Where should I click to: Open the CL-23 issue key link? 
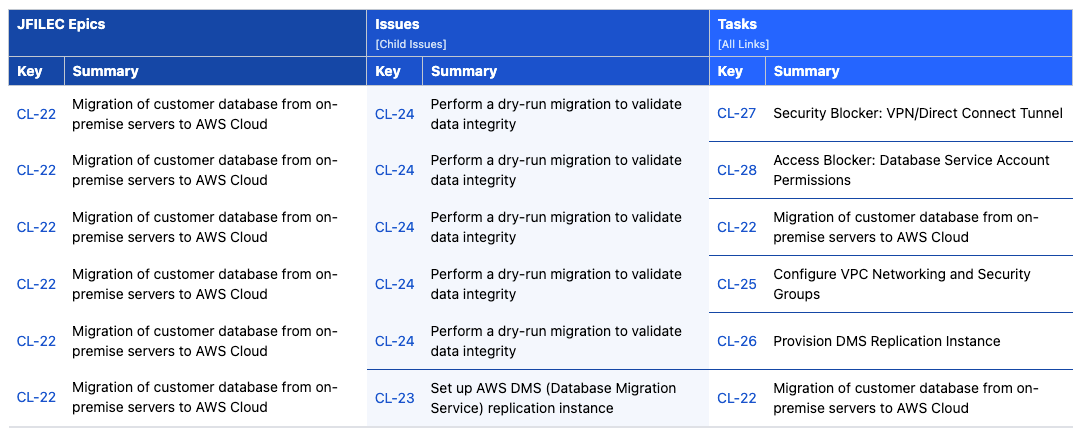click(394, 398)
